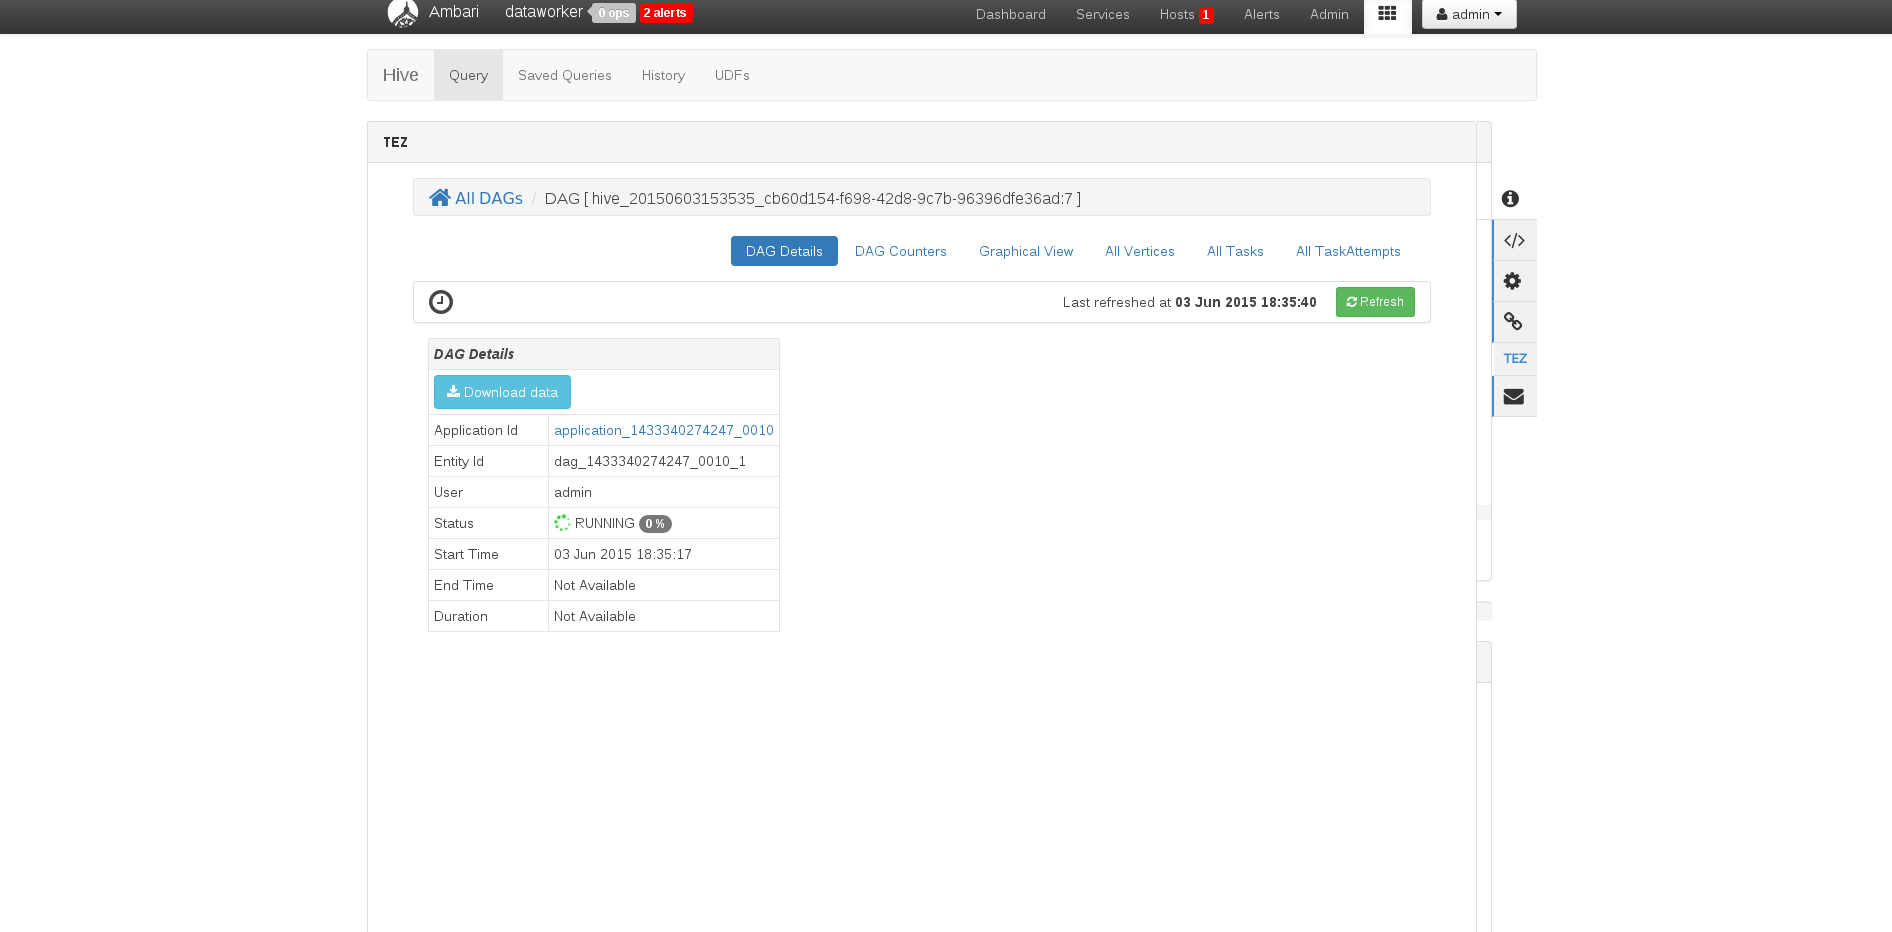Click the End Time Not Available cell
This screenshot has width=1892, height=932.
click(x=664, y=585)
